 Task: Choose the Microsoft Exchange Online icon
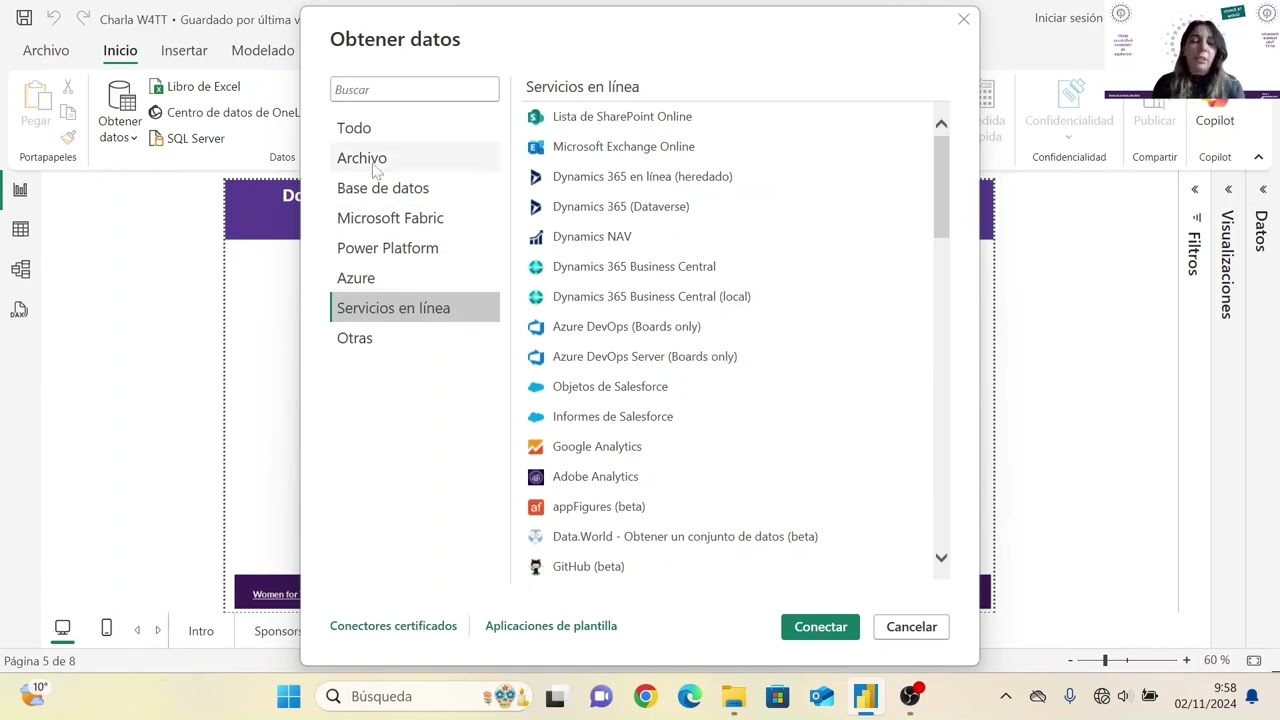click(535, 147)
